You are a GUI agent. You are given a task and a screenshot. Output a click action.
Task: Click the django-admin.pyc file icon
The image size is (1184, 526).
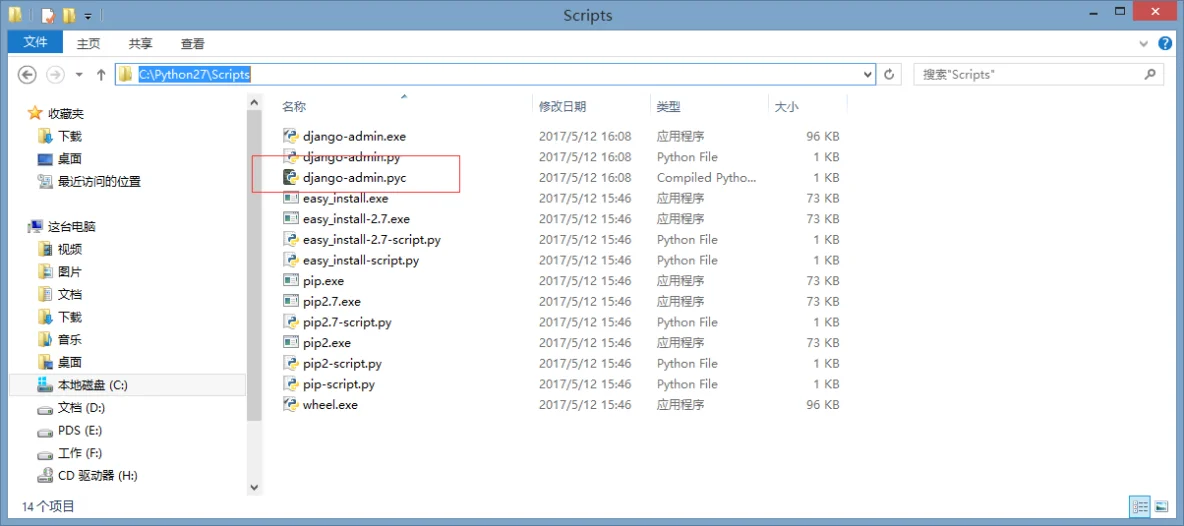pyautogui.click(x=290, y=177)
